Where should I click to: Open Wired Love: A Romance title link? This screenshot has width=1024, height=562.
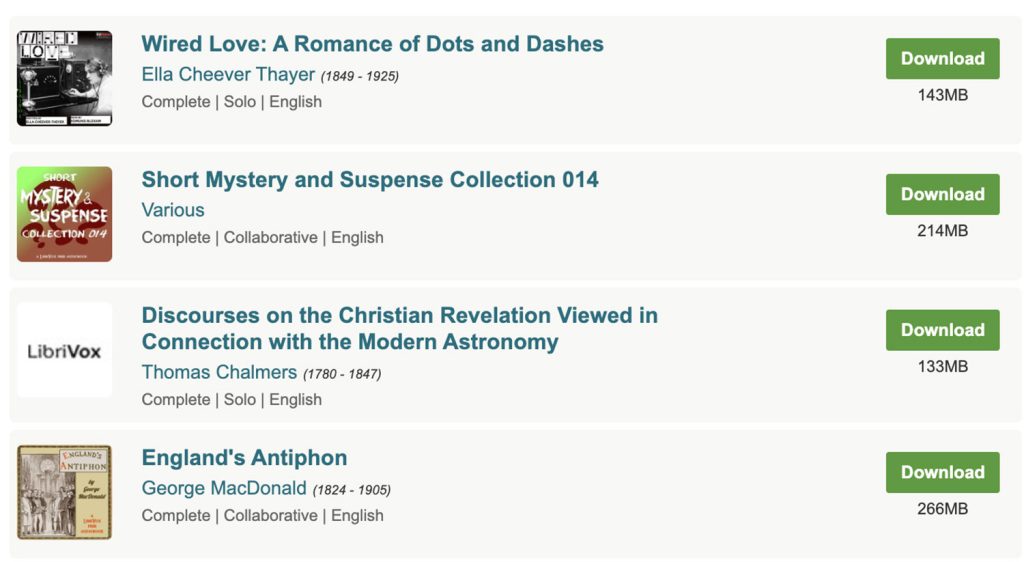[372, 44]
